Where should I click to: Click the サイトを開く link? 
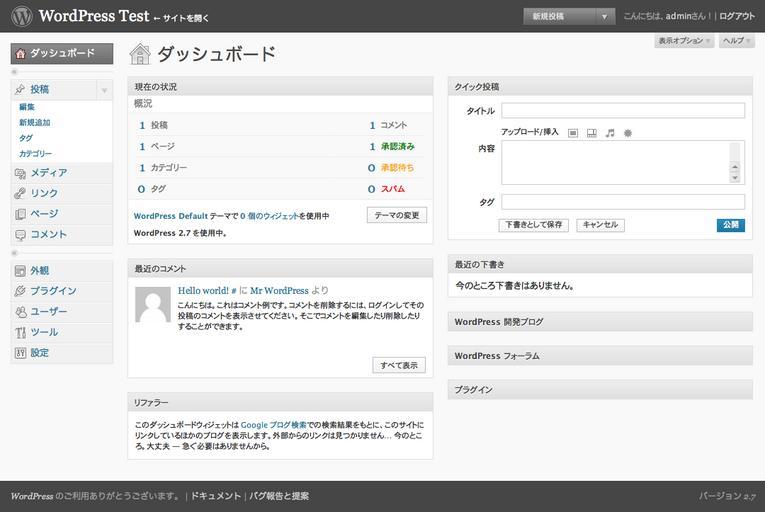[181, 19]
